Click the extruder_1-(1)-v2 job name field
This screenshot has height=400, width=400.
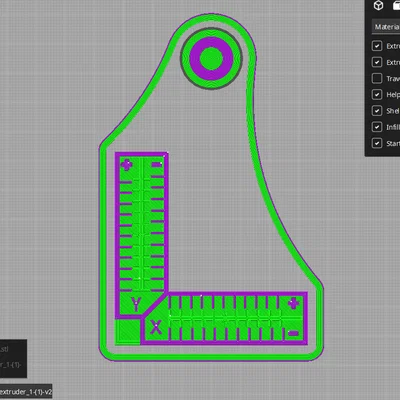pyautogui.click(x=26, y=392)
